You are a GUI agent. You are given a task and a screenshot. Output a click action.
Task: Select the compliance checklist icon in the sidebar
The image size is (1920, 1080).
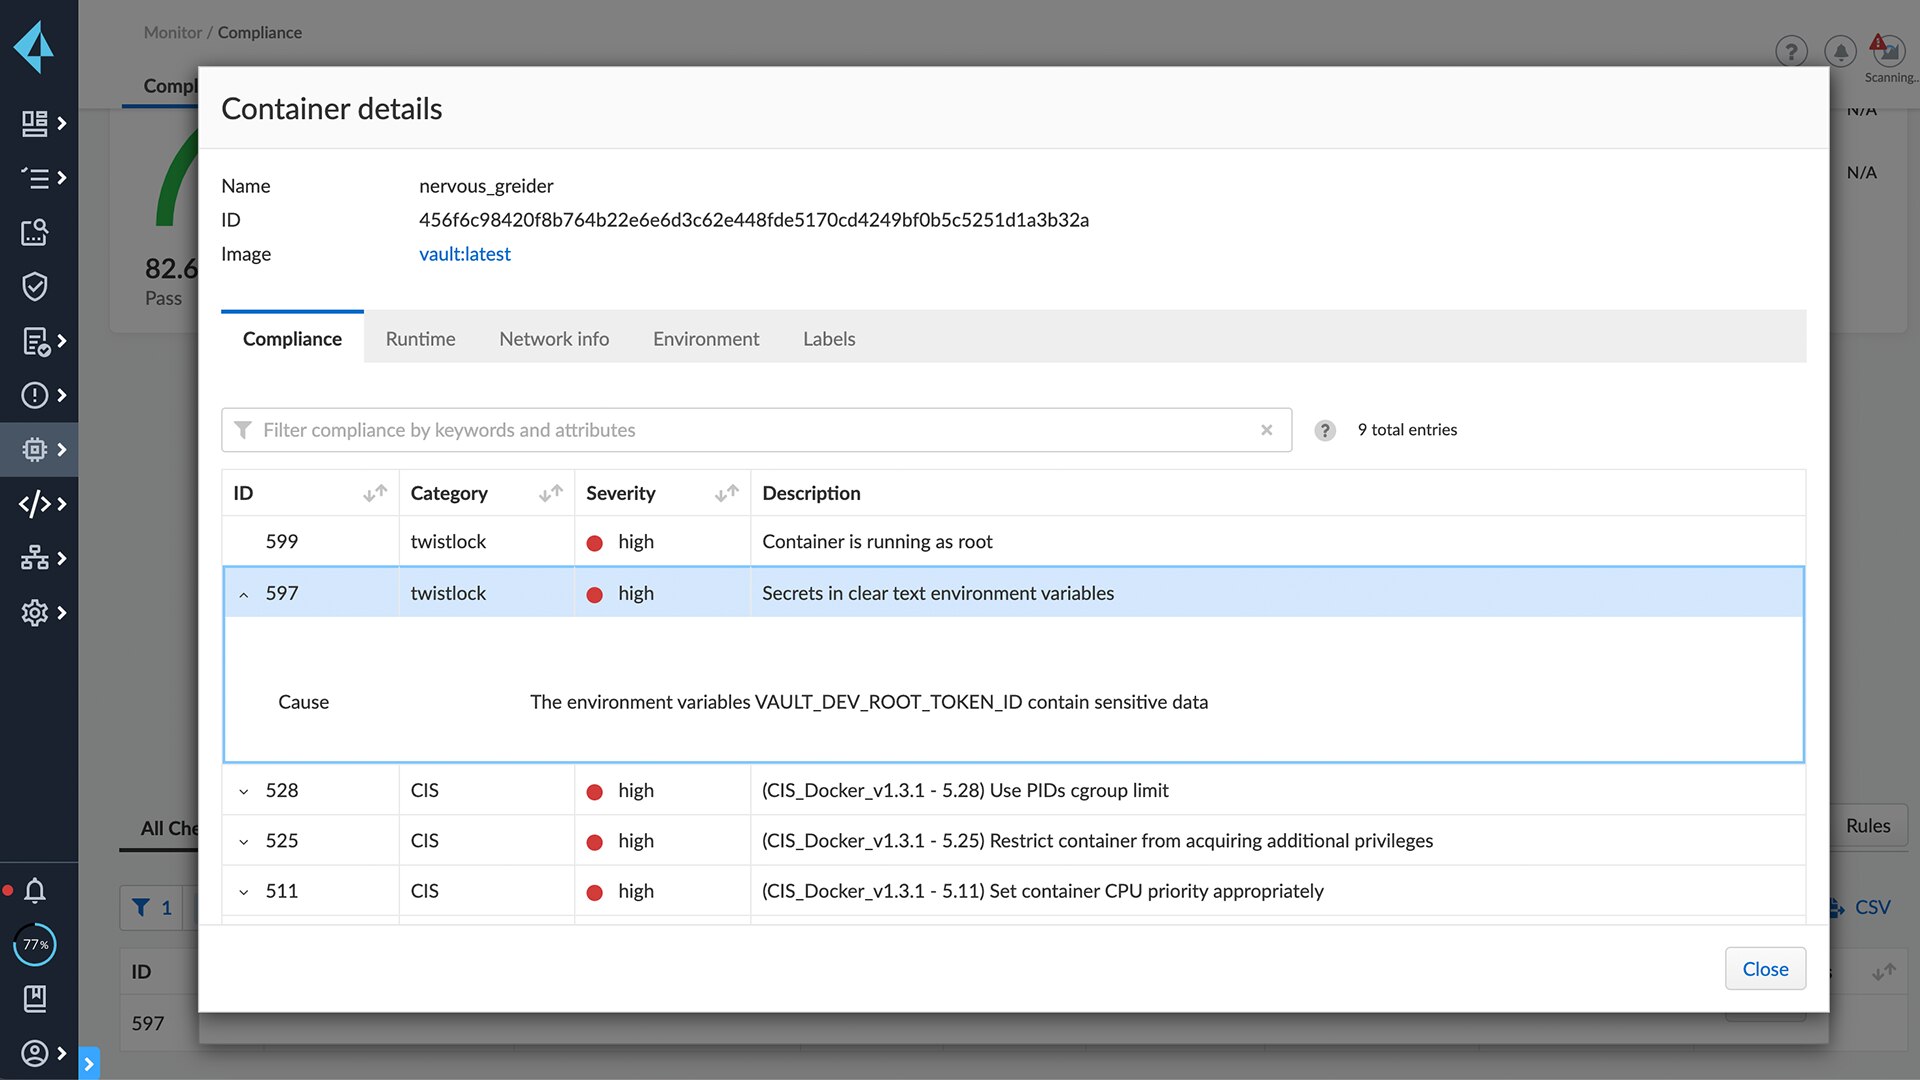tap(36, 342)
